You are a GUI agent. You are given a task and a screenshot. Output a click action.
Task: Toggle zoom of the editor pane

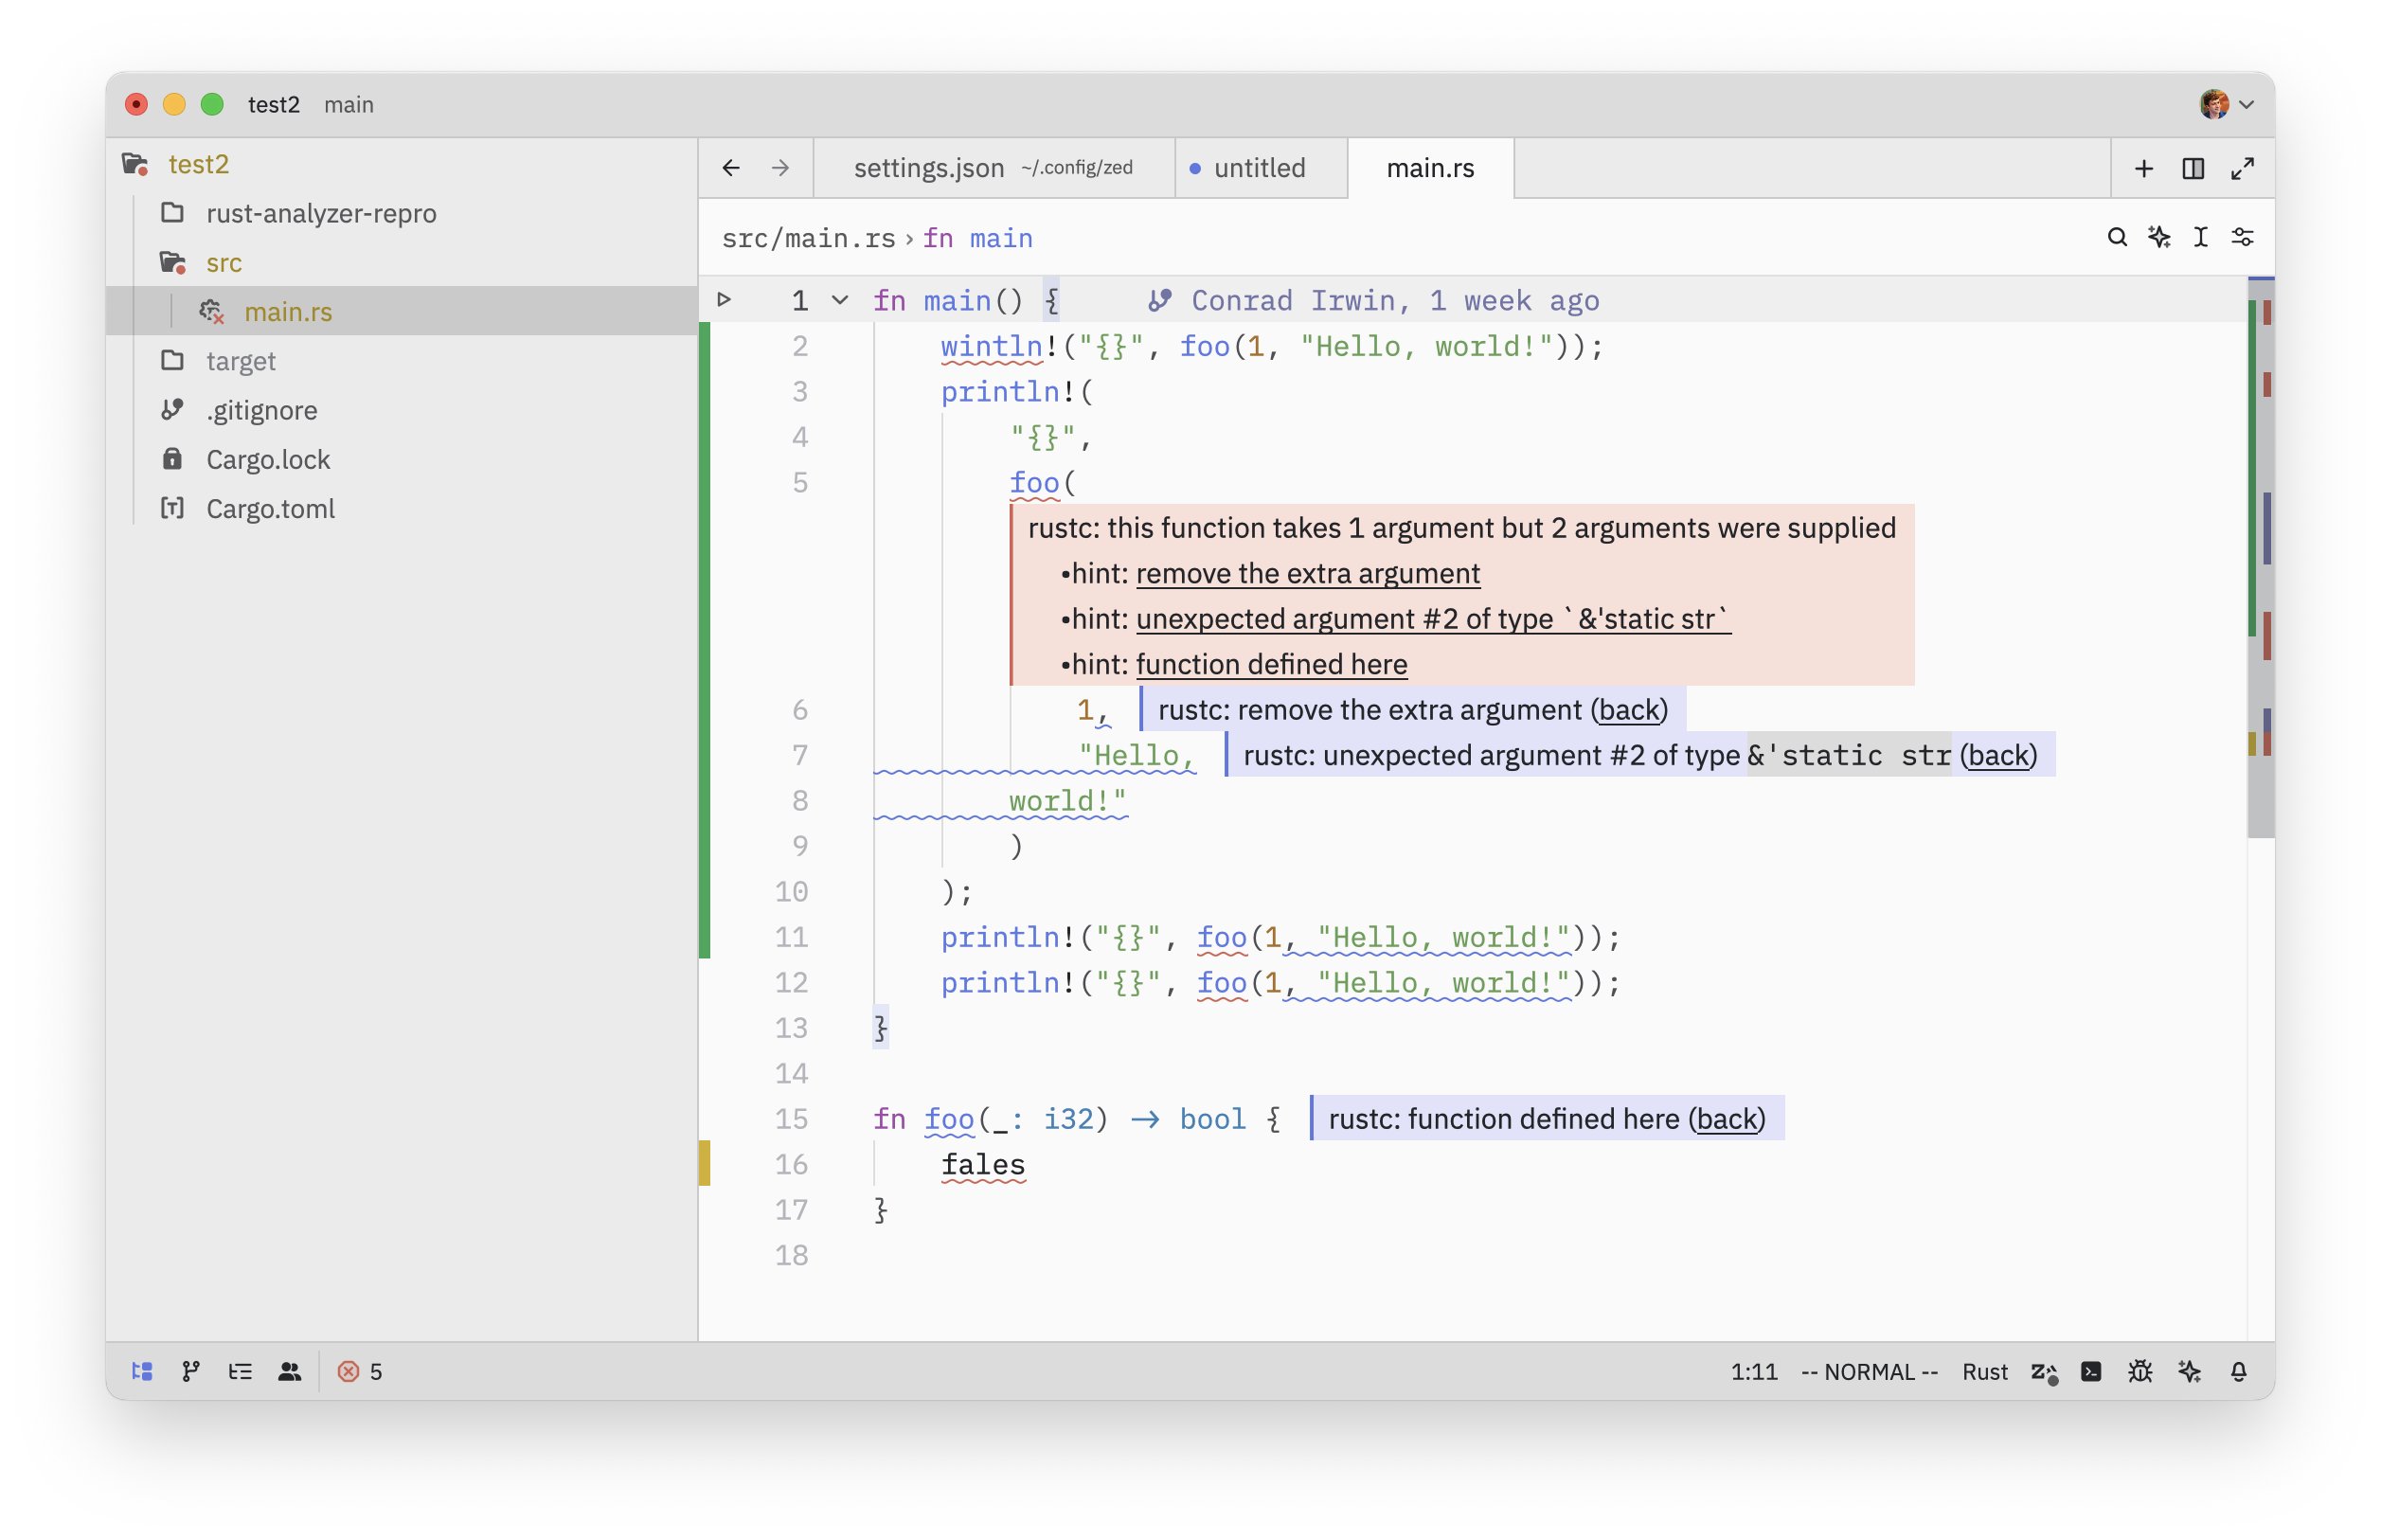pos(2241,168)
